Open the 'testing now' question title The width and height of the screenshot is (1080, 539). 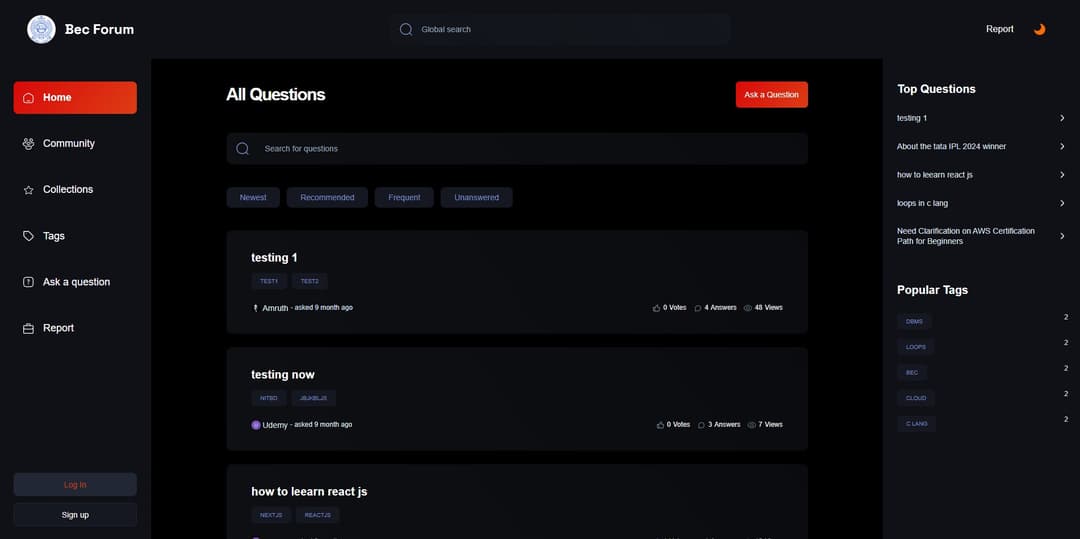(283, 375)
